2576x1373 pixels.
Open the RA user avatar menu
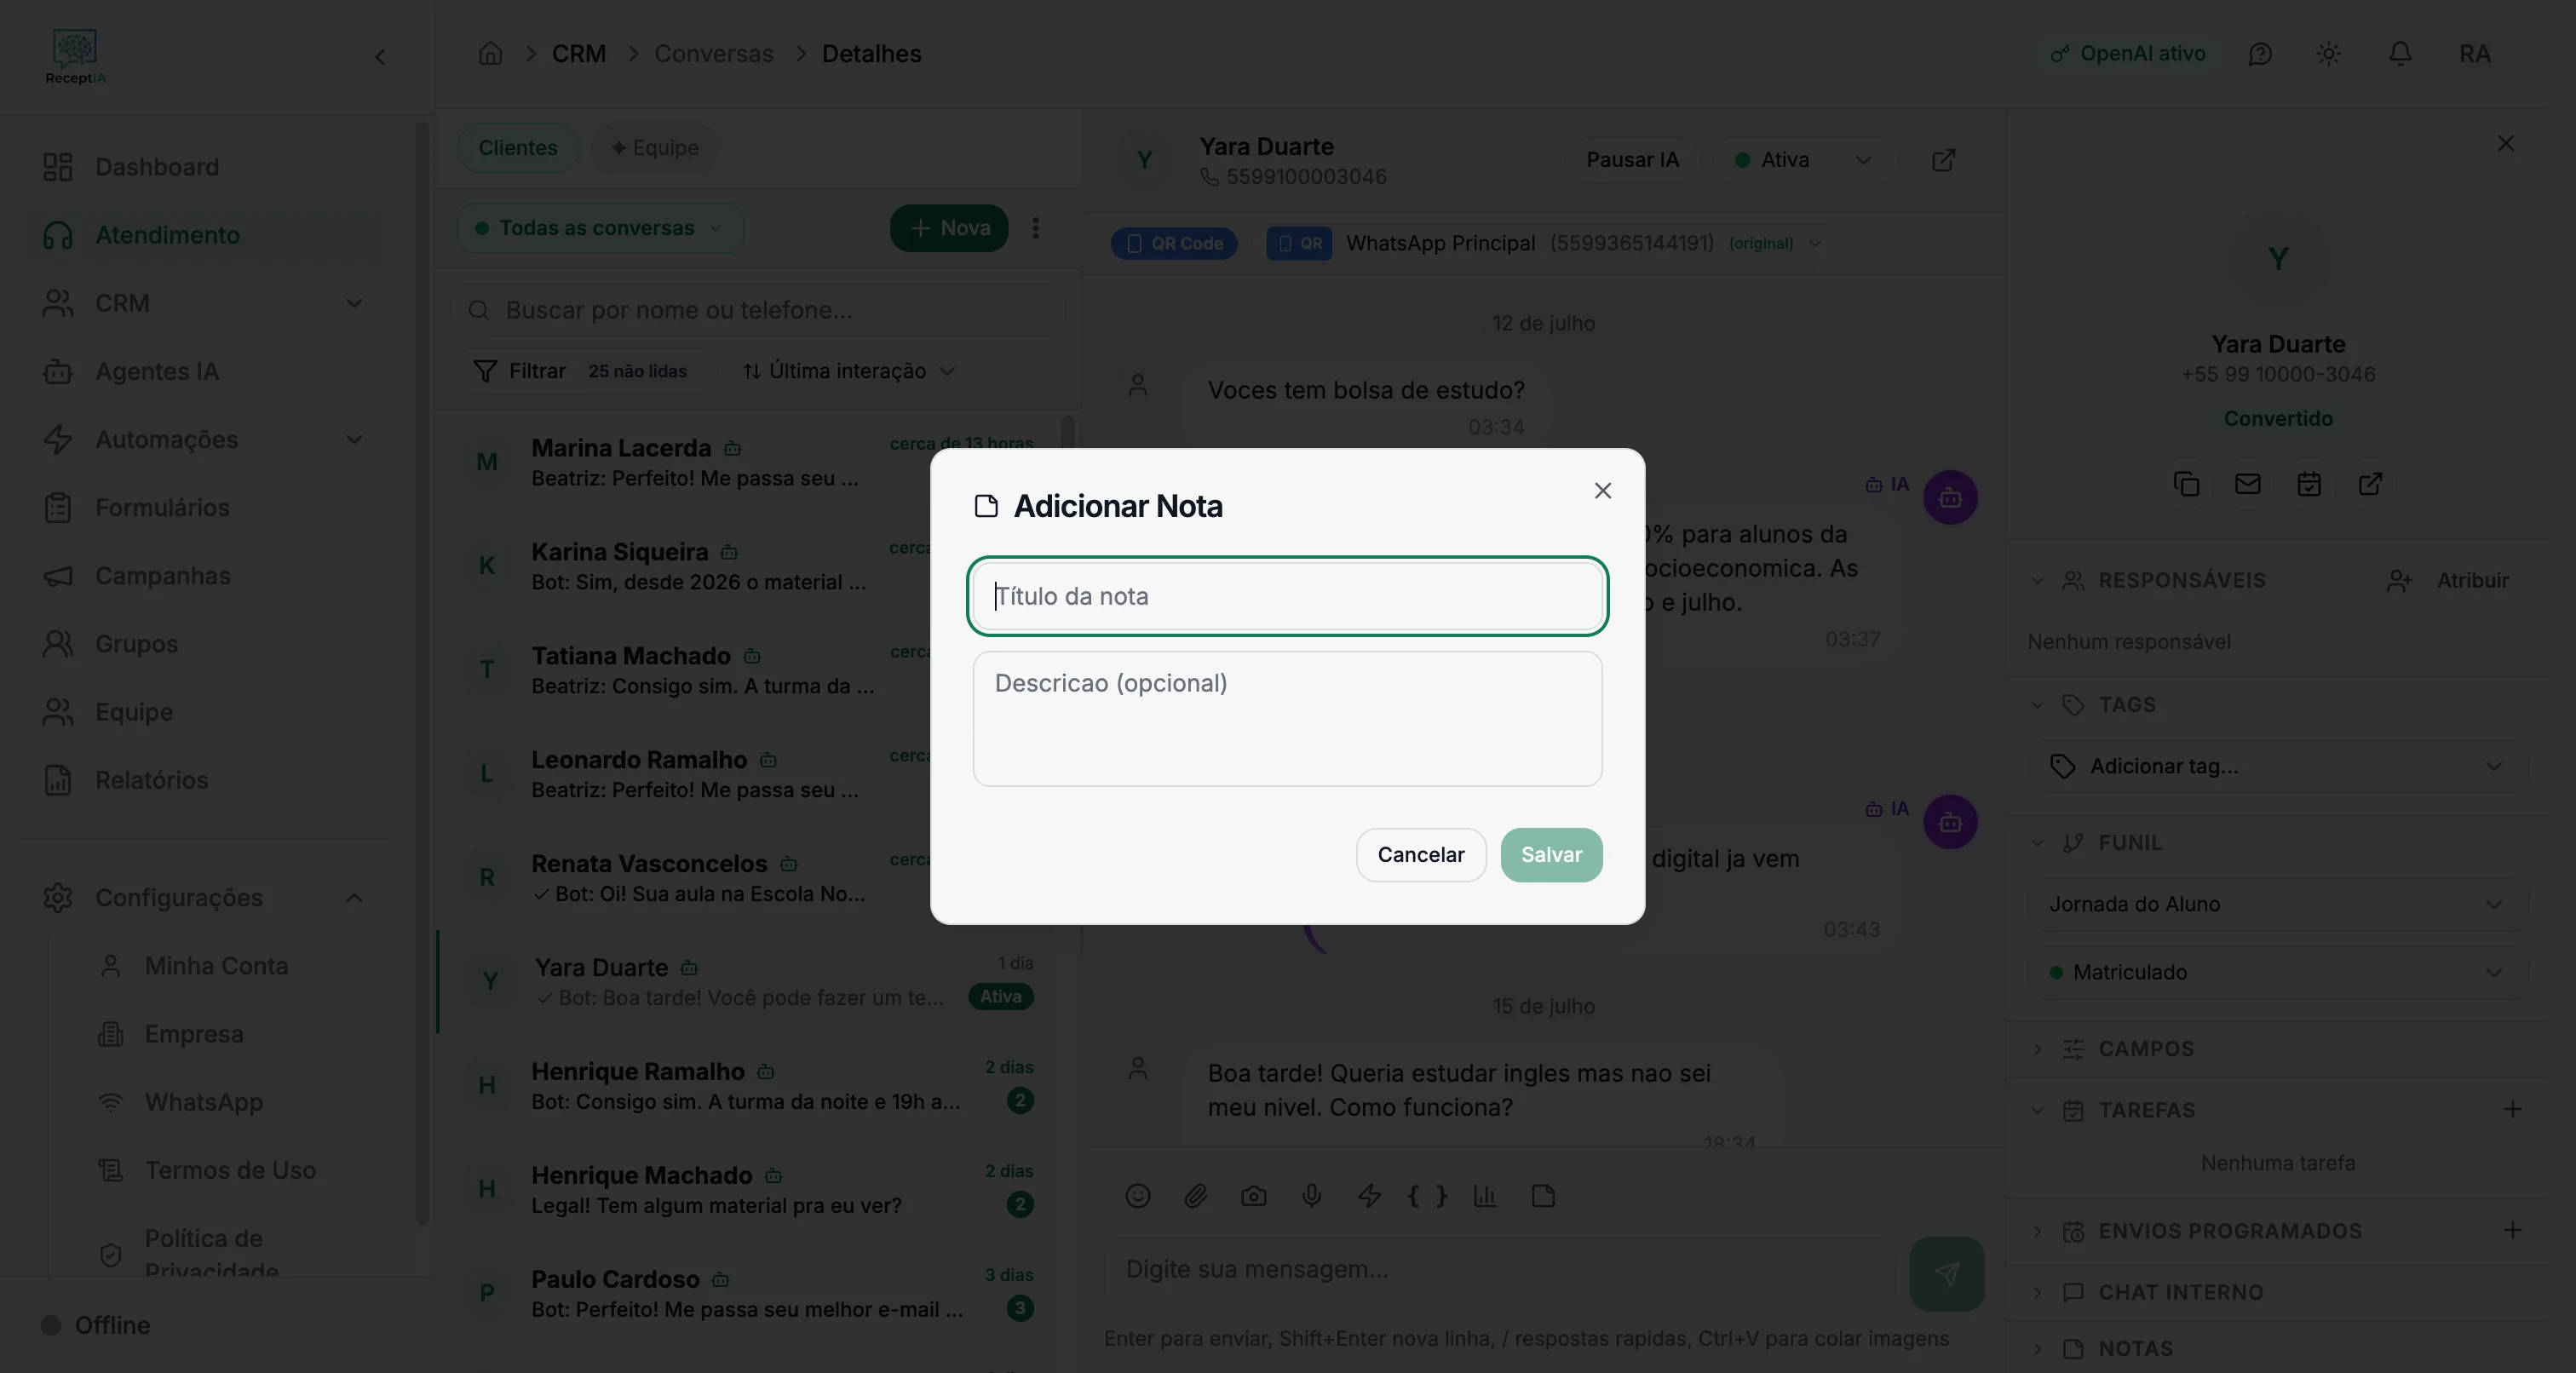pyautogui.click(x=2474, y=54)
